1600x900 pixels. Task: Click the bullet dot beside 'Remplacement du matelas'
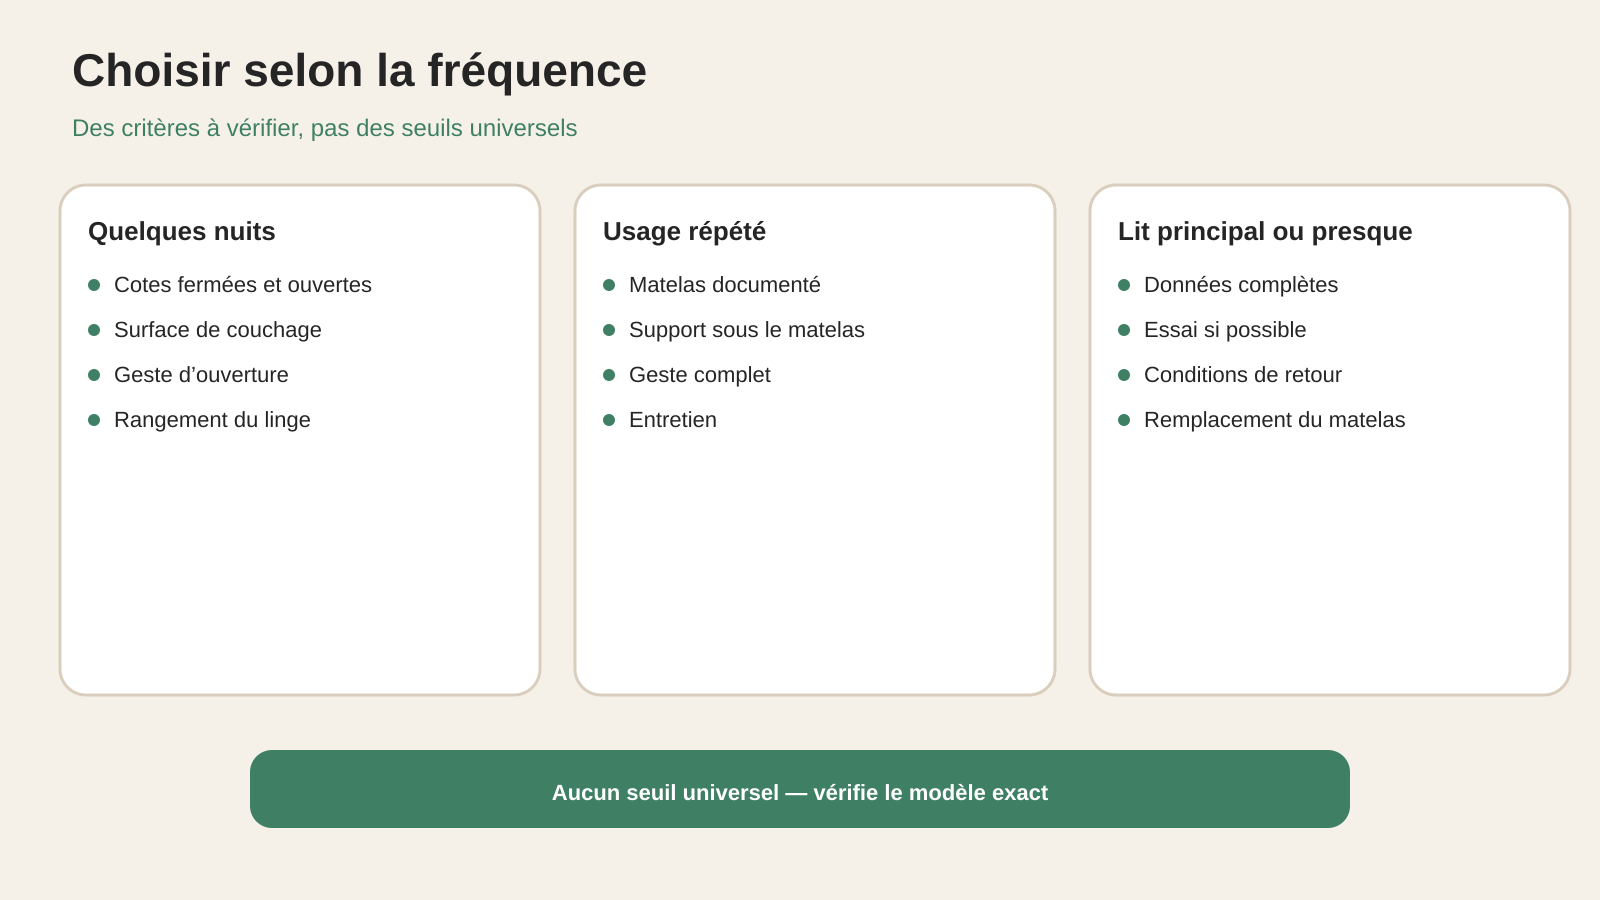pyautogui.click(x=1124, y=420)
